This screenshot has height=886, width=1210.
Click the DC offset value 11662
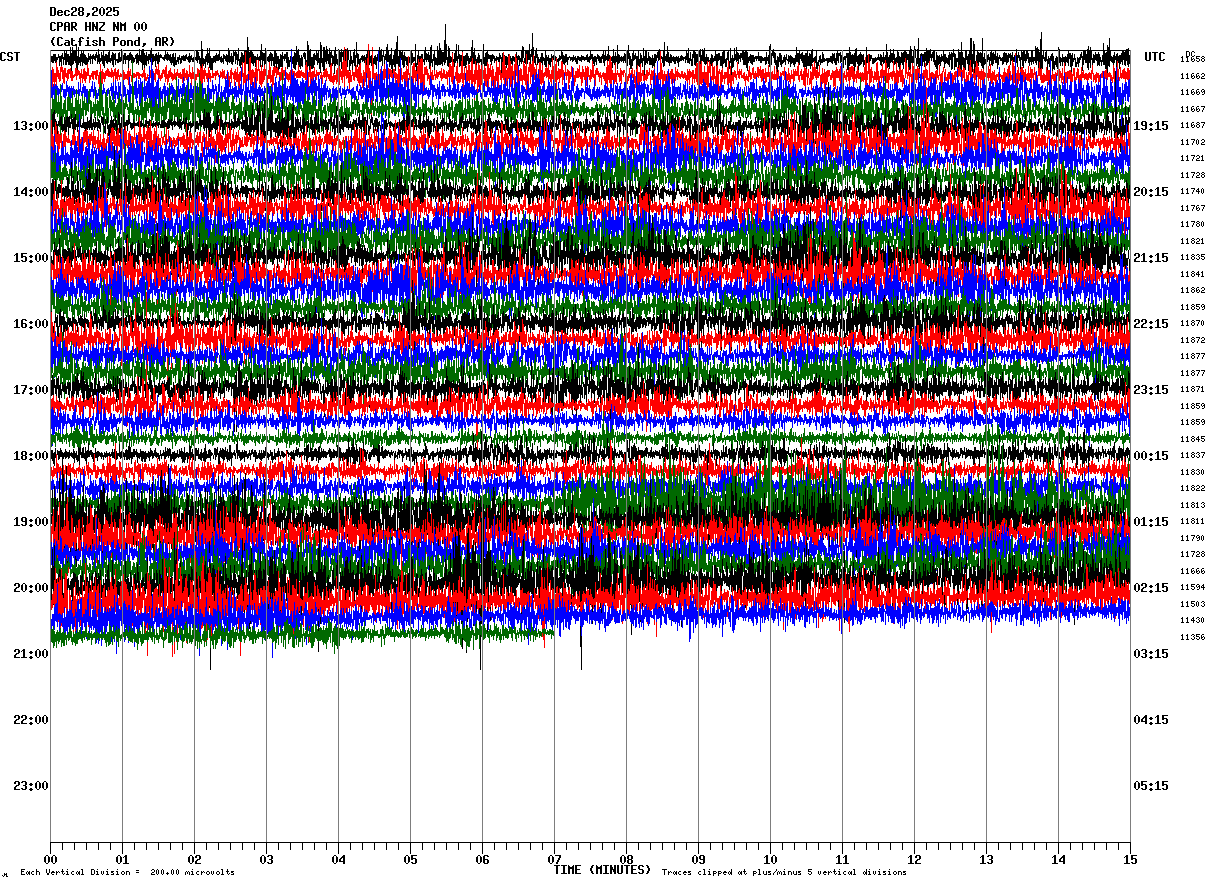click(x=1193, y=76)
